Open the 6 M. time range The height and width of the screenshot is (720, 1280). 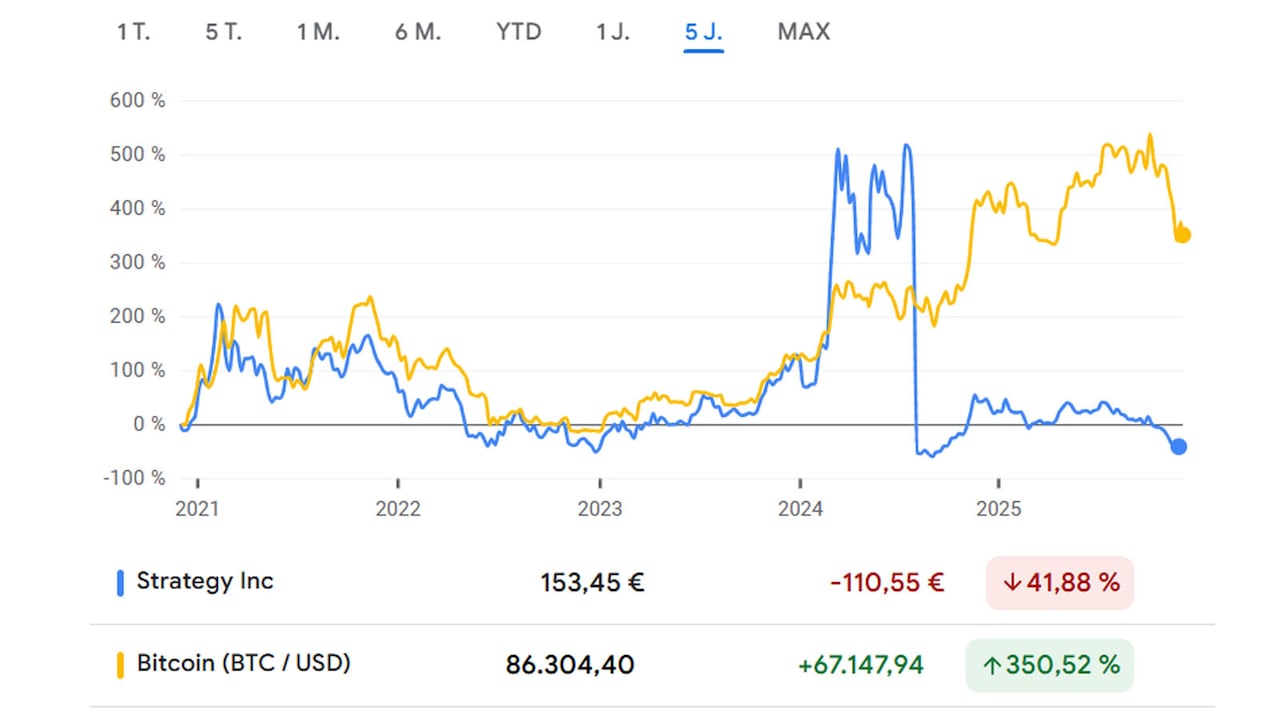[x=418, y=31]
